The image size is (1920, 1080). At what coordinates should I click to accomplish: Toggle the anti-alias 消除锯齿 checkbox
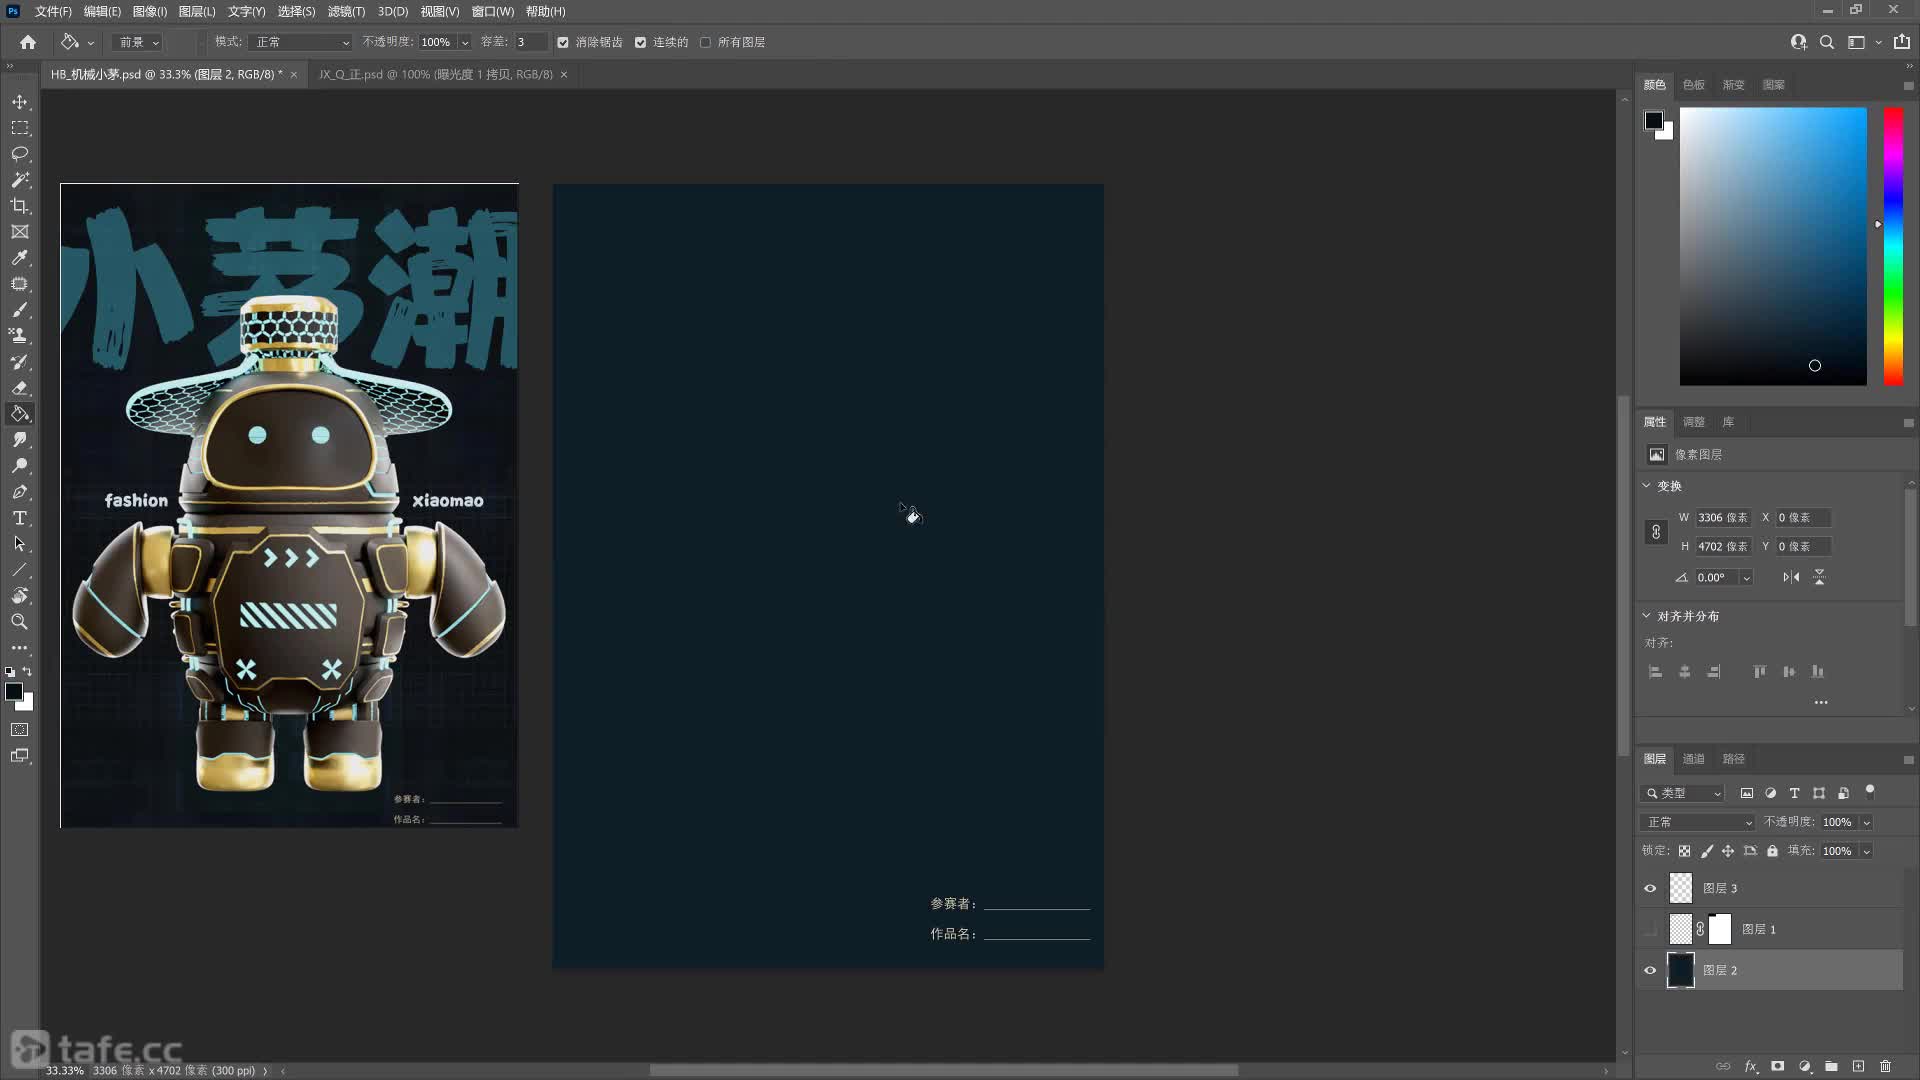point(563,42)
